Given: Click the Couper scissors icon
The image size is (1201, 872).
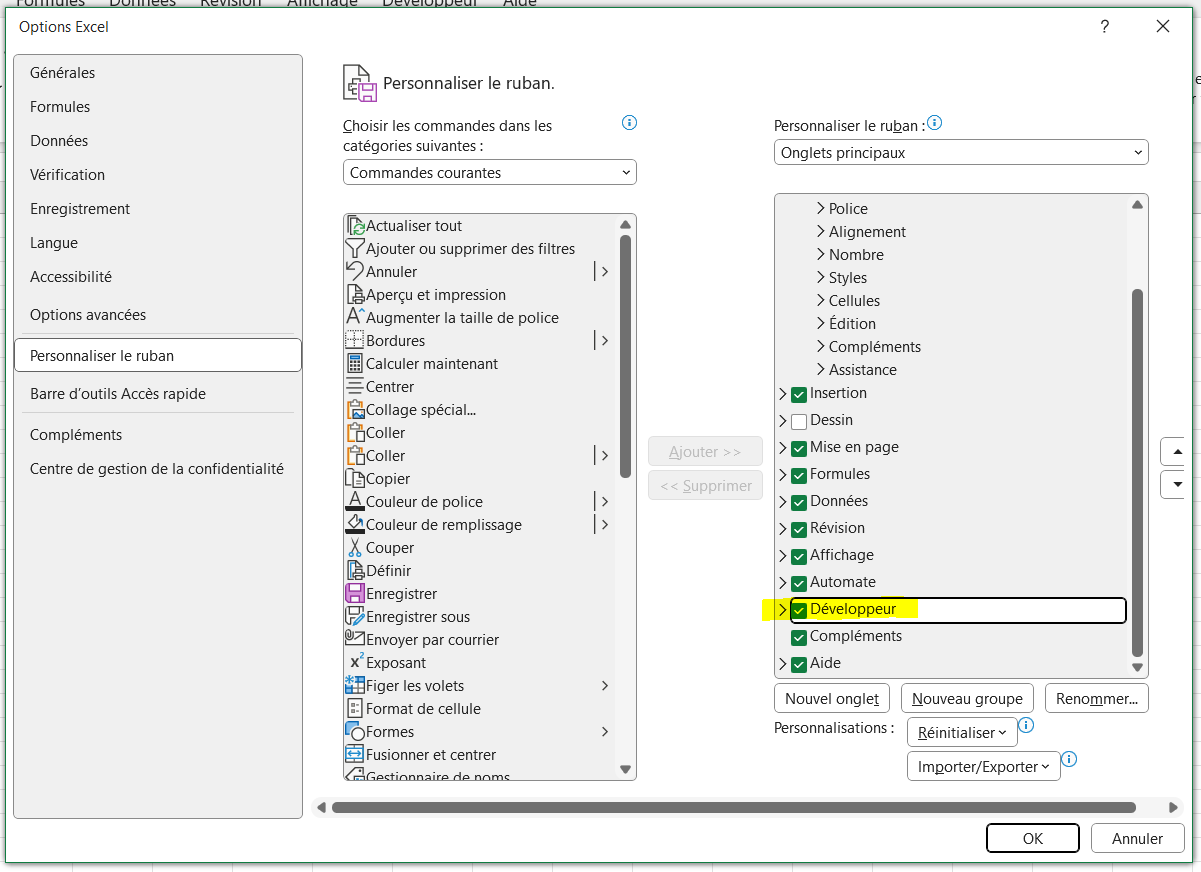Looking at the screenshot, I should [x=355, y=548].
